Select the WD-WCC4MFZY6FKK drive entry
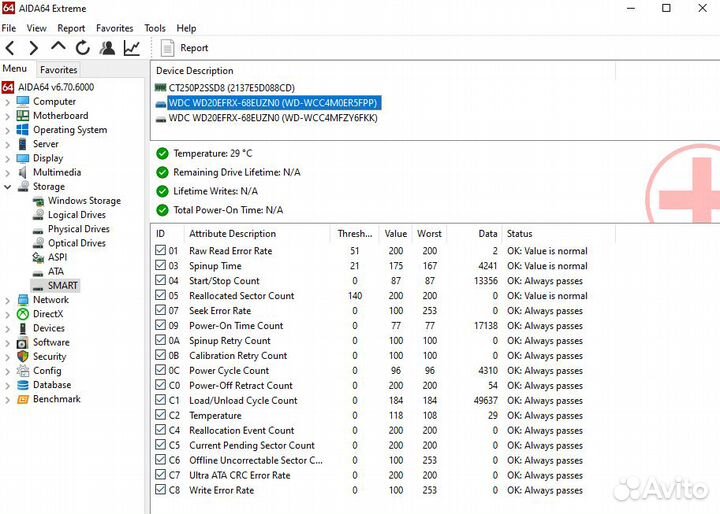The height and width of the screenshot is (514, 720). coord(272,118)
